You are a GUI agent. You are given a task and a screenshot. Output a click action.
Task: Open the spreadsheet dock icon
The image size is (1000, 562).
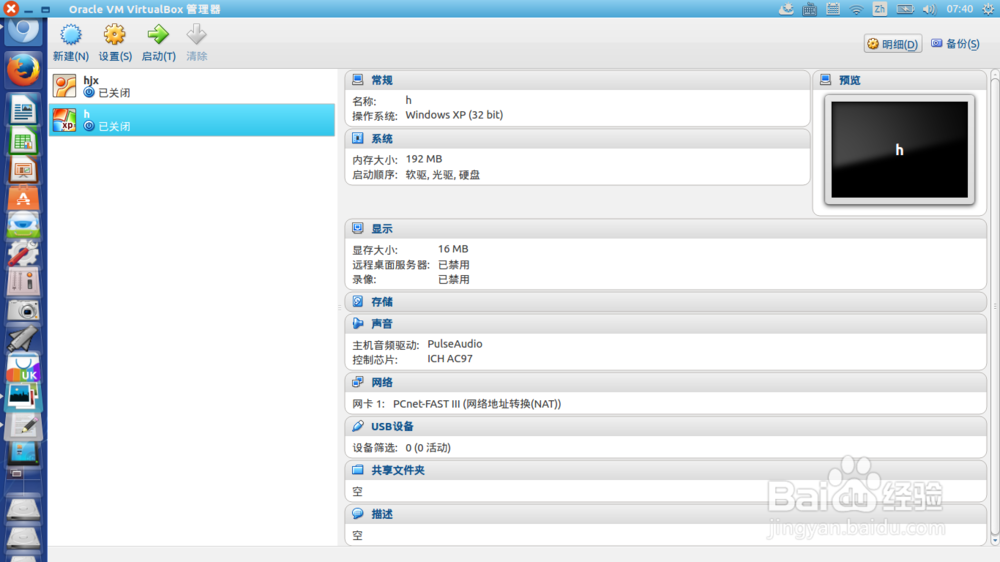23,141
